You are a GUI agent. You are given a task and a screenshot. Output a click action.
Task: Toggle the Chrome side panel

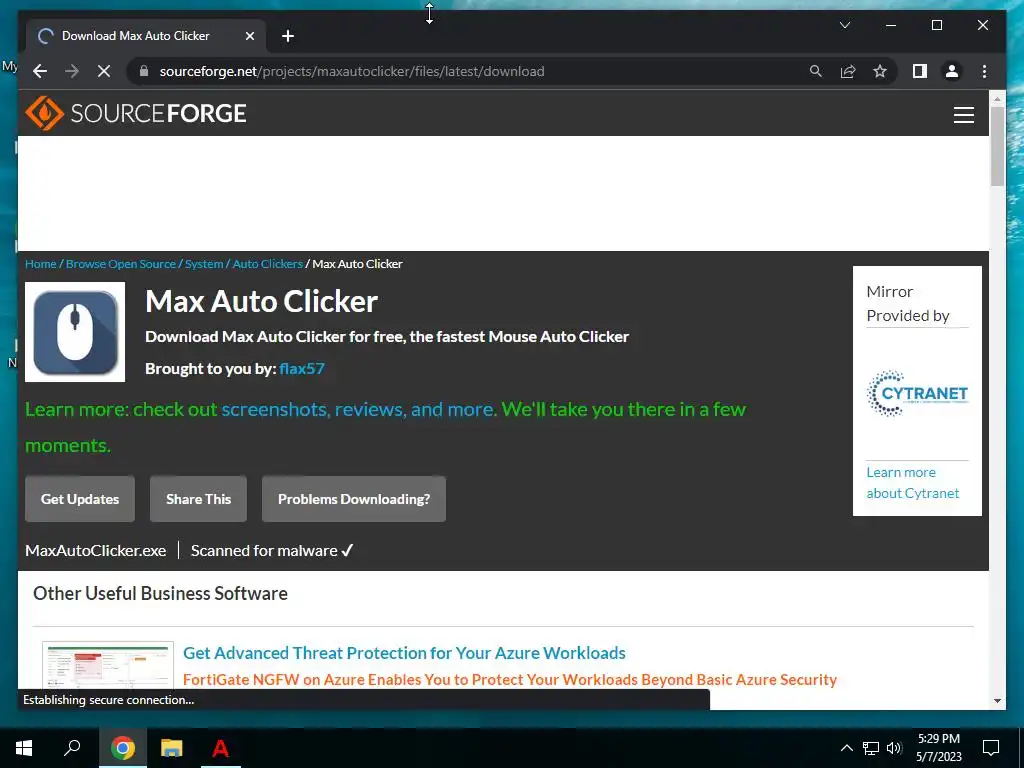tap(920, 71)
